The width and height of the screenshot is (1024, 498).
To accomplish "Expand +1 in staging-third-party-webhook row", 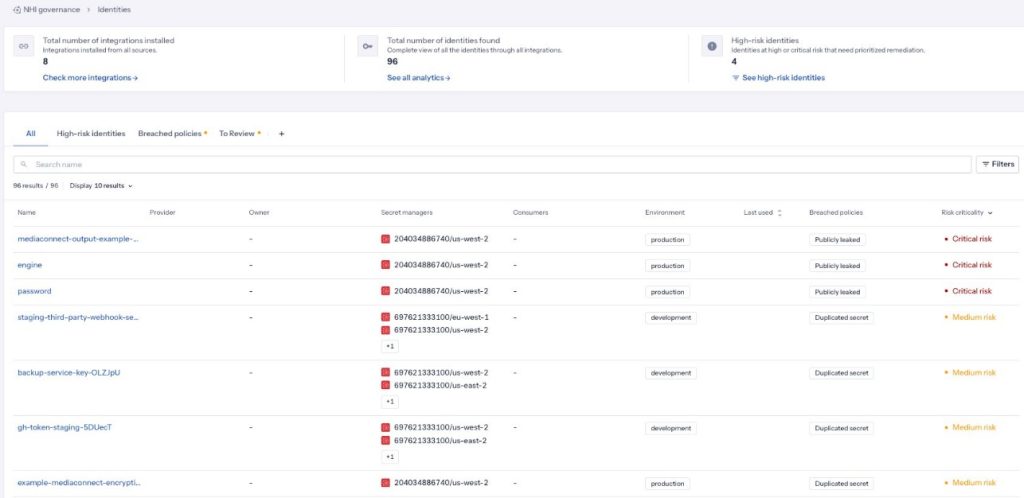I will pyautogui.click(x=390, y=347).
